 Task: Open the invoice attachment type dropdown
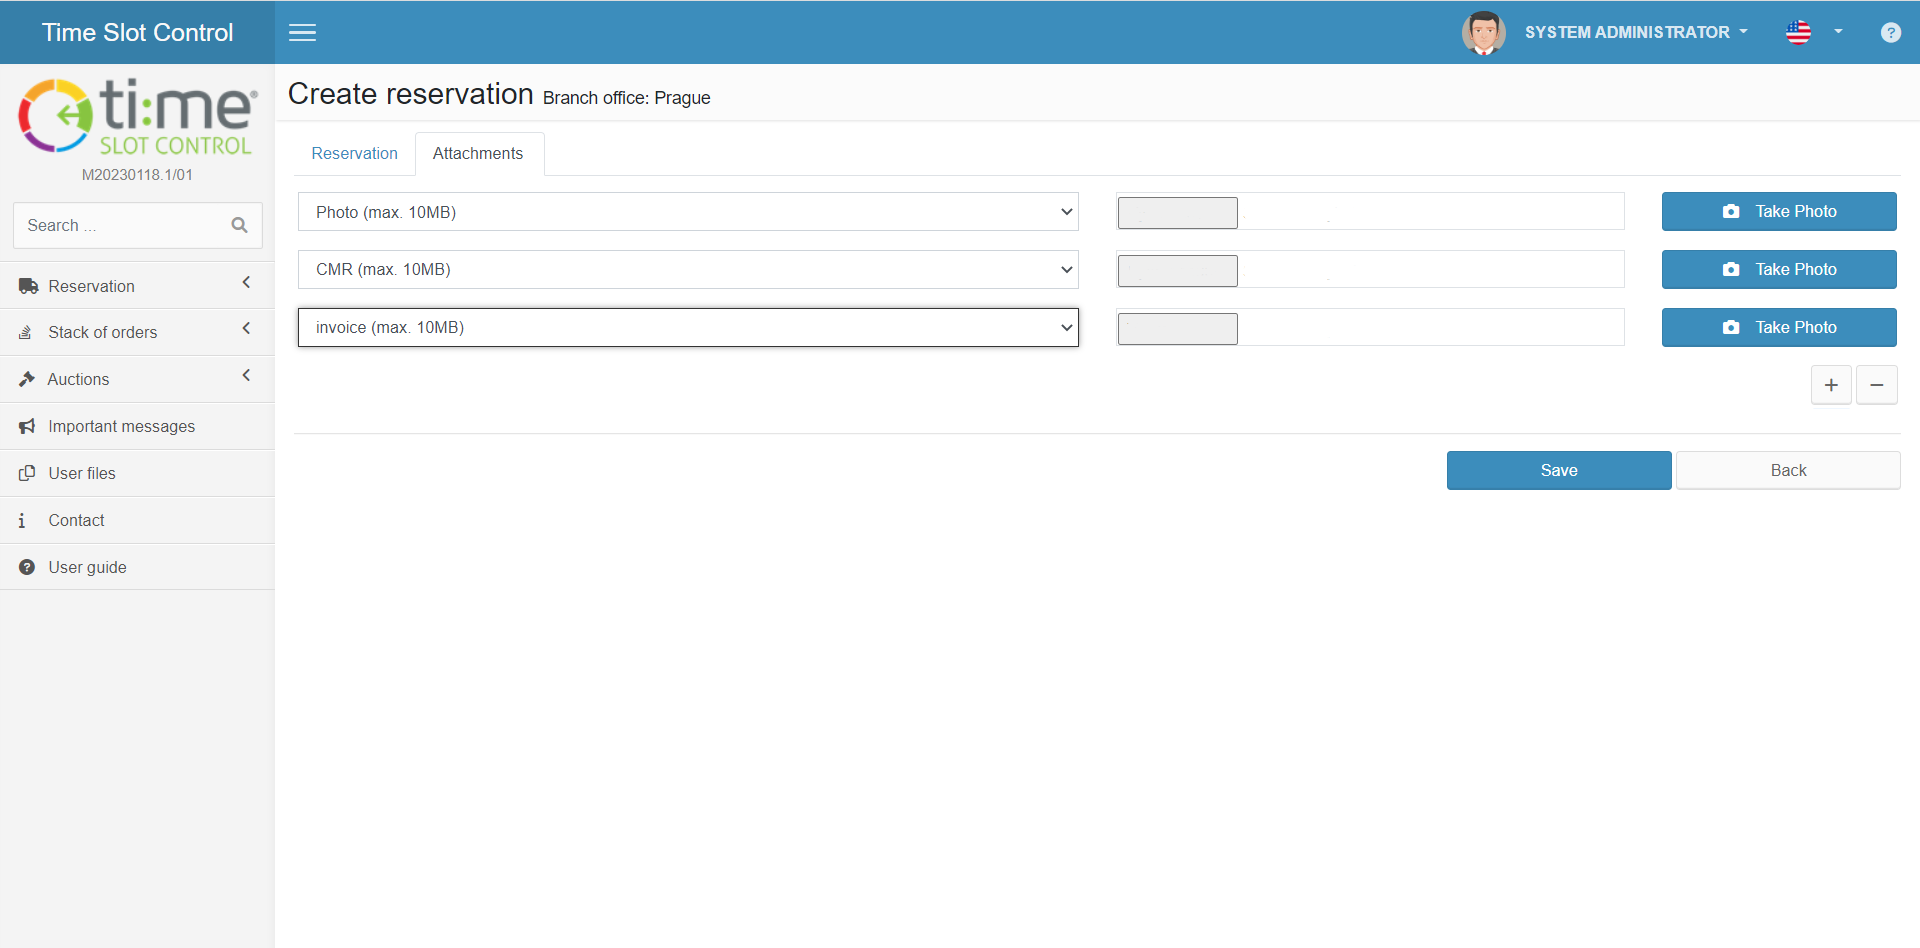[688, 328]
